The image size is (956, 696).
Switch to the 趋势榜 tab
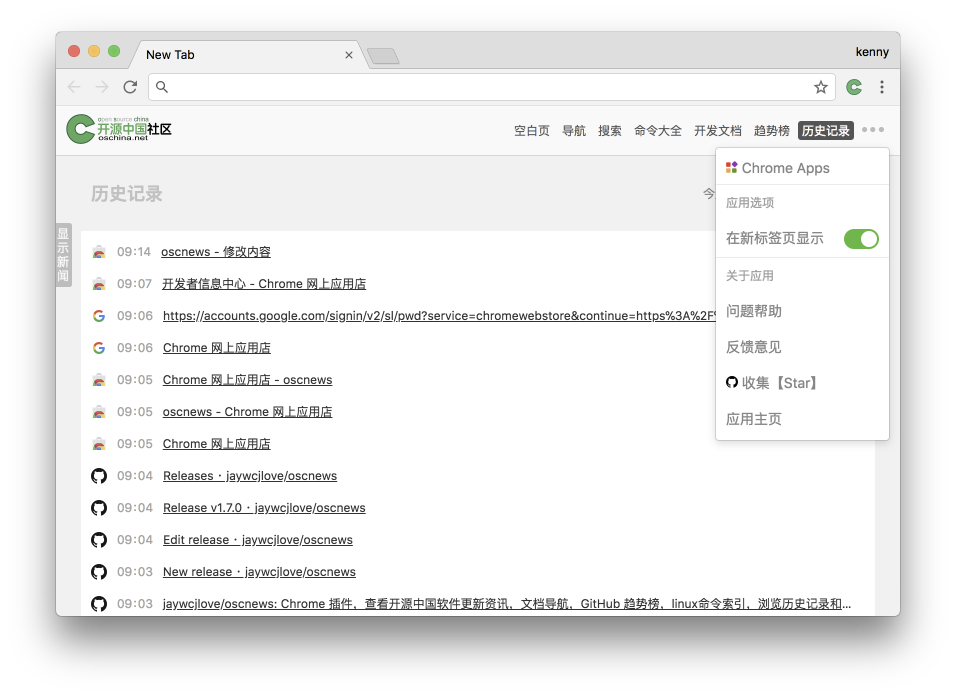click(x=772, y=130)
